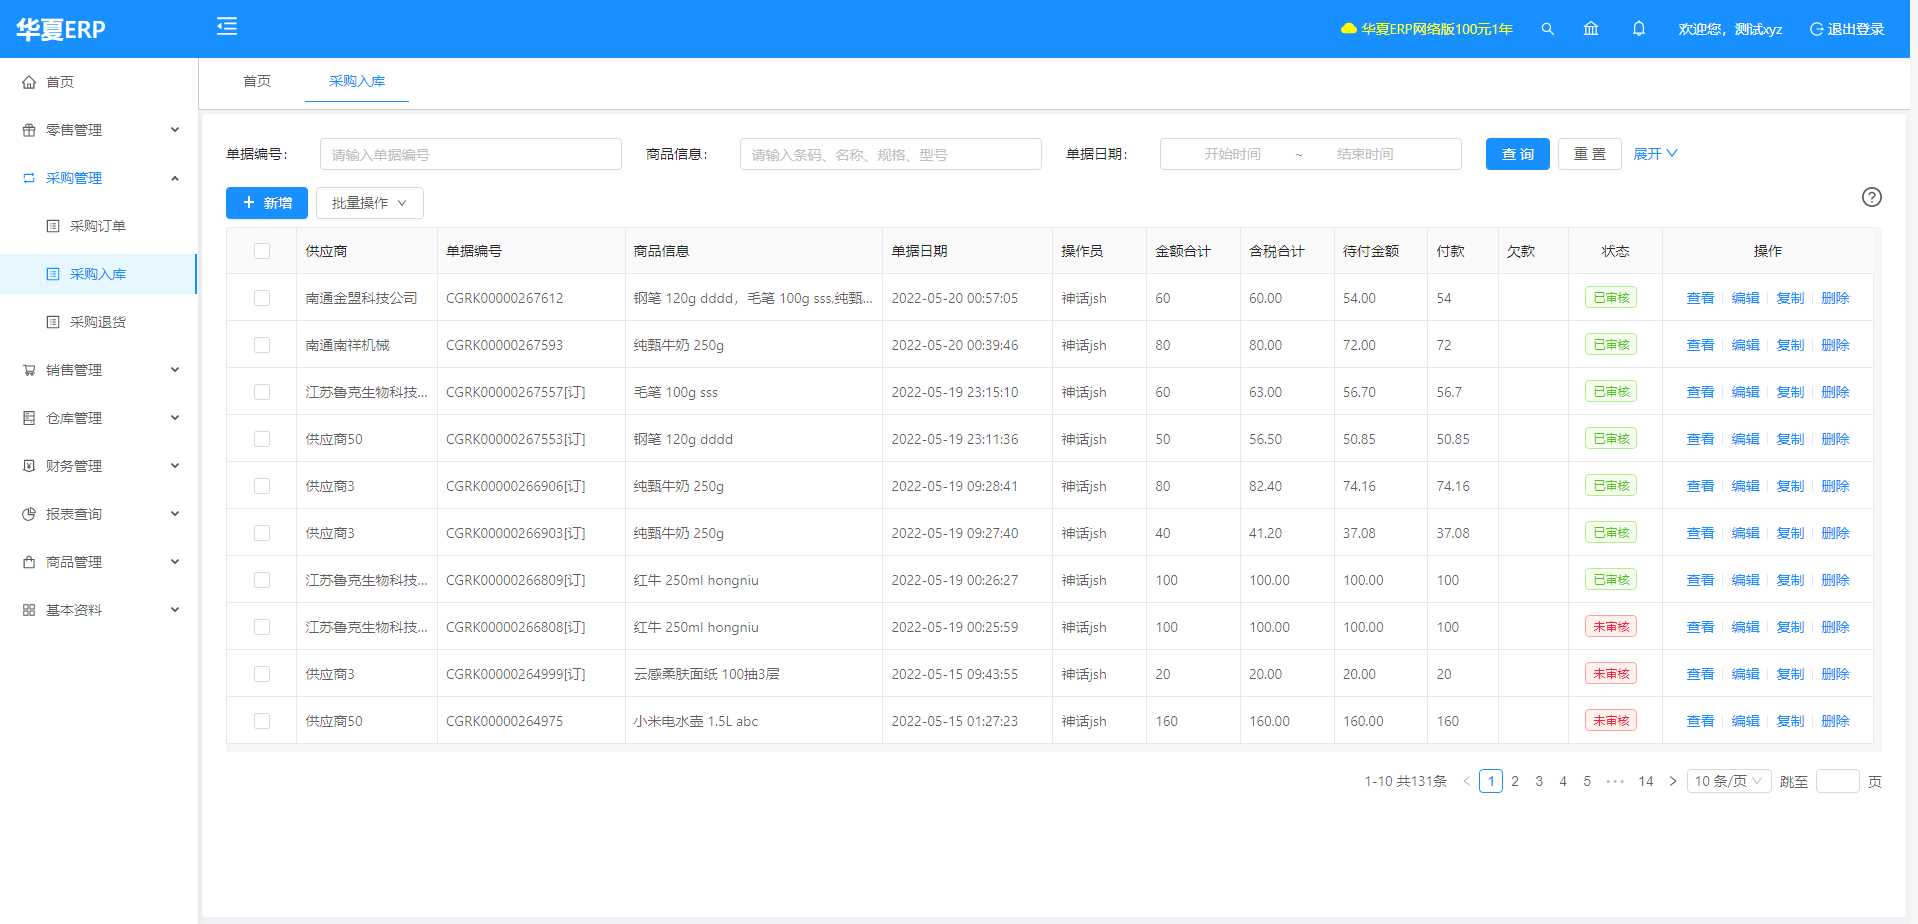Image resolution: width=1918 pixels, height=924 pixels.
Task: Select 采购入库 in the sidebar
Action: point(98,274)
